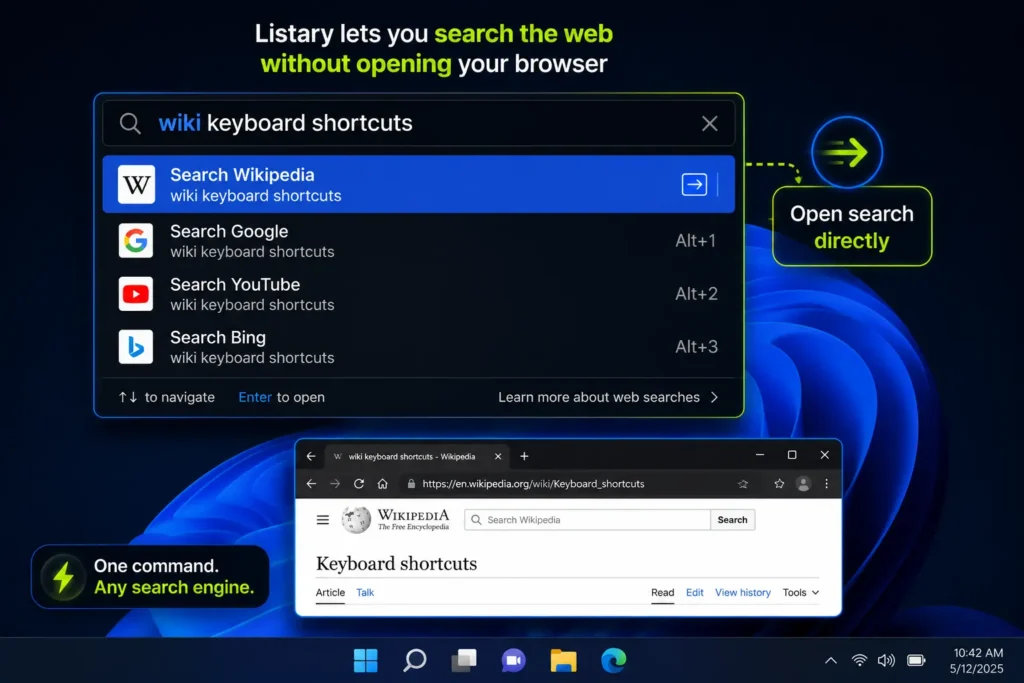Reload the Wikipedia page
1024x683 pixels.
359,484
